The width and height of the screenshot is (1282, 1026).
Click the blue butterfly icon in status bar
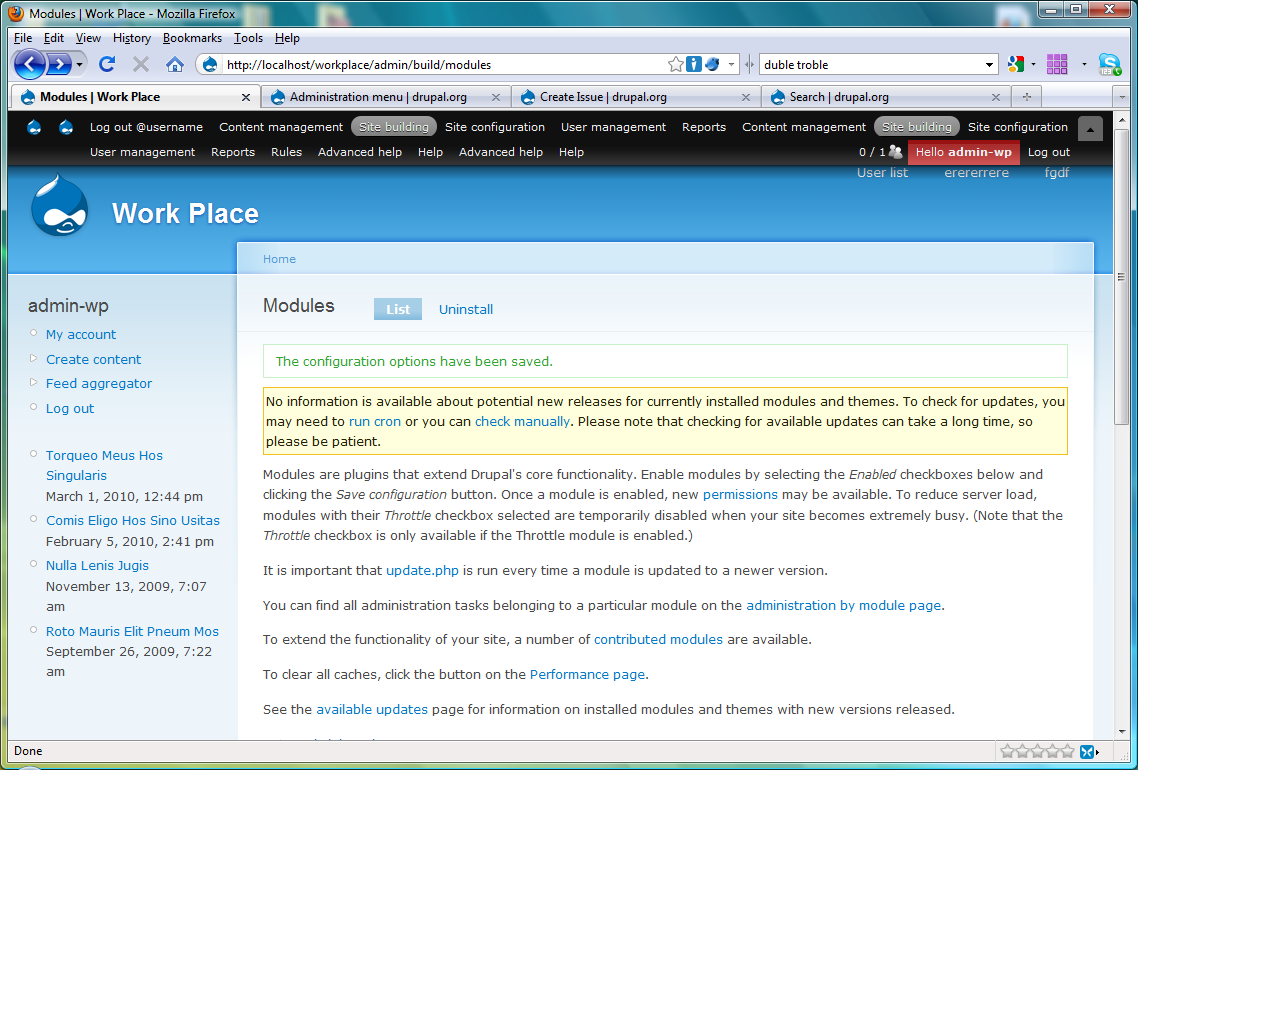pos(1086,751)
